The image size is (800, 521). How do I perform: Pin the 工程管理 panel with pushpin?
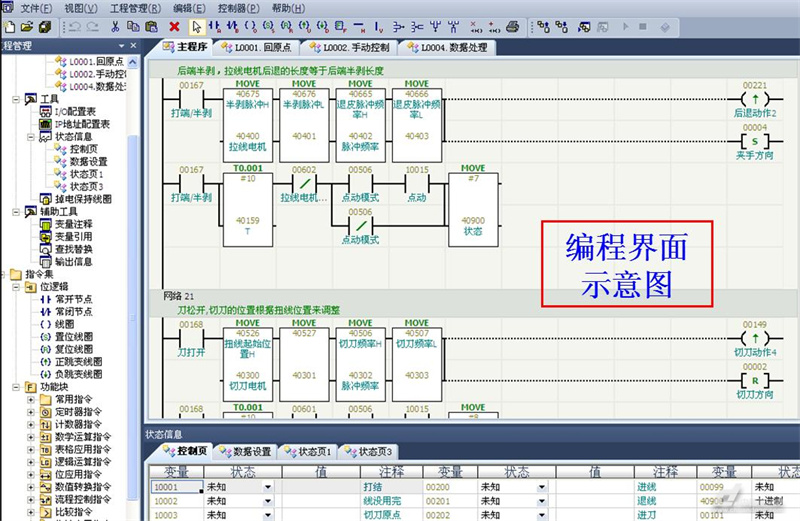tap(122, 45)
